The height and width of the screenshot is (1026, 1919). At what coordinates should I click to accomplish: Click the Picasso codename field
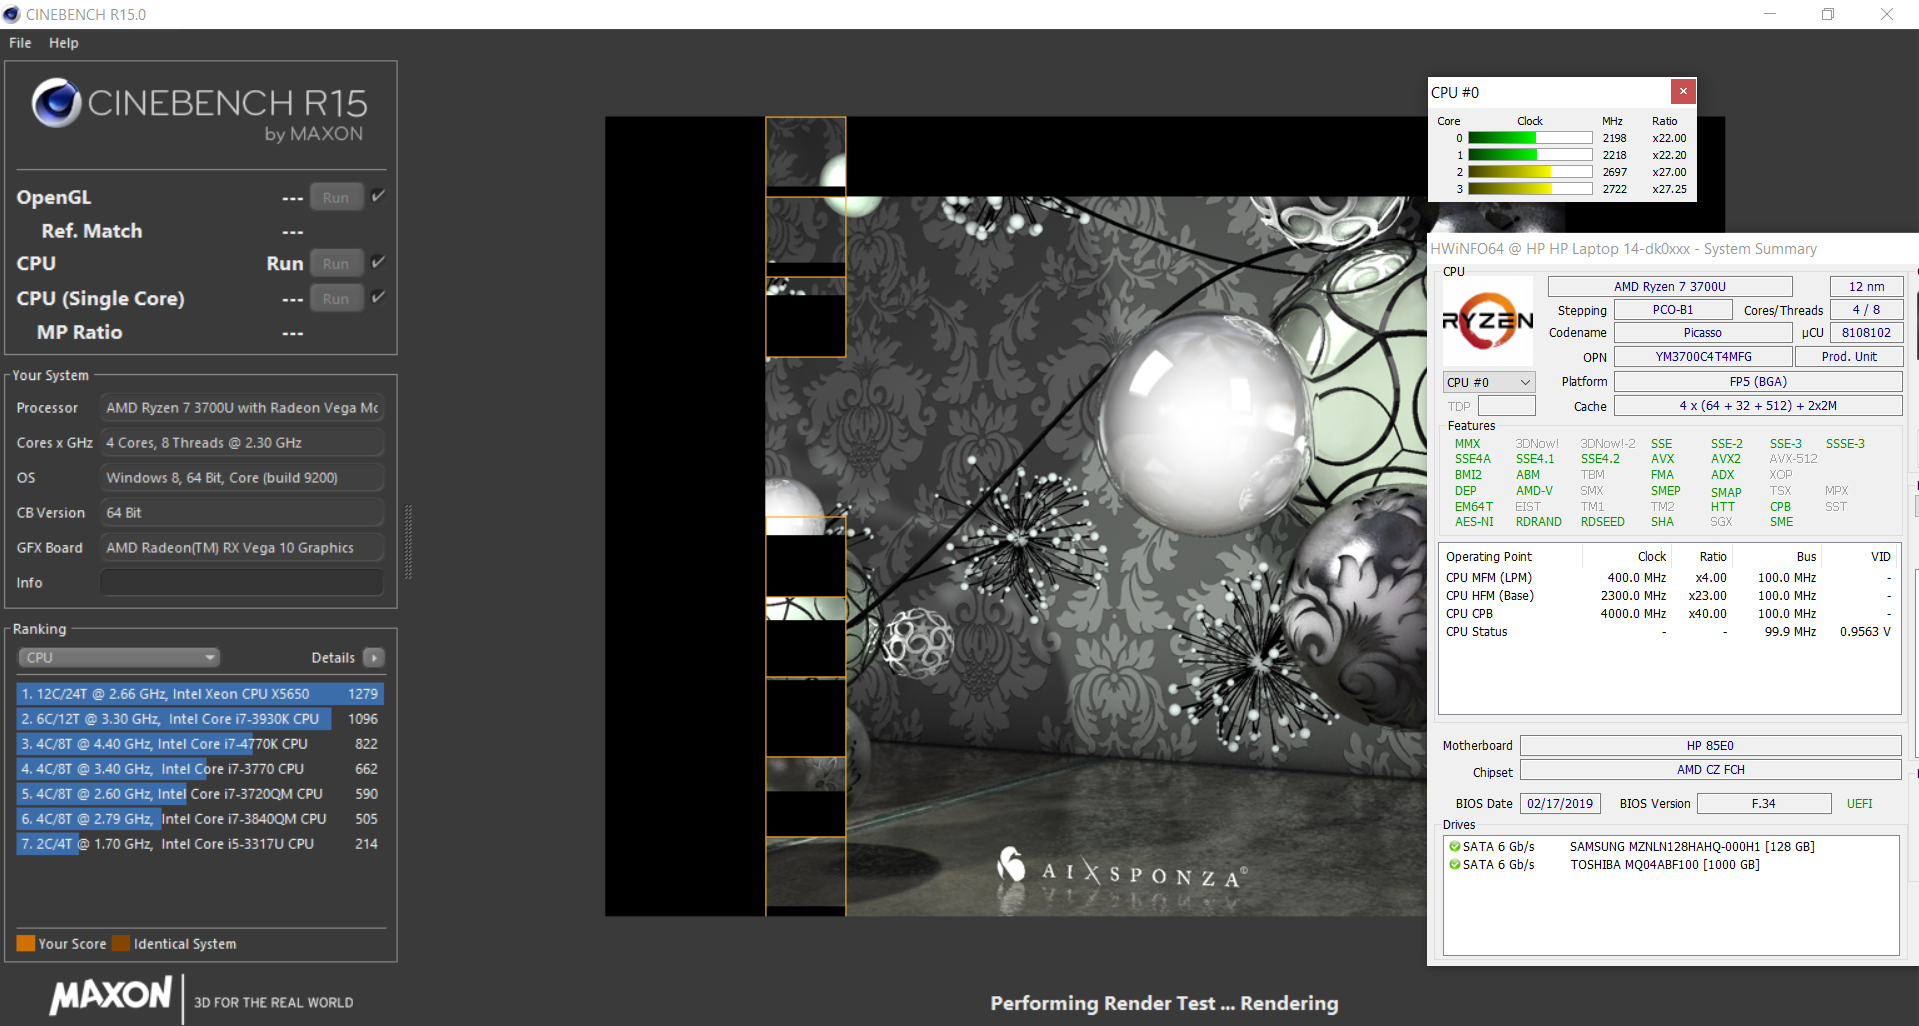1702,333
